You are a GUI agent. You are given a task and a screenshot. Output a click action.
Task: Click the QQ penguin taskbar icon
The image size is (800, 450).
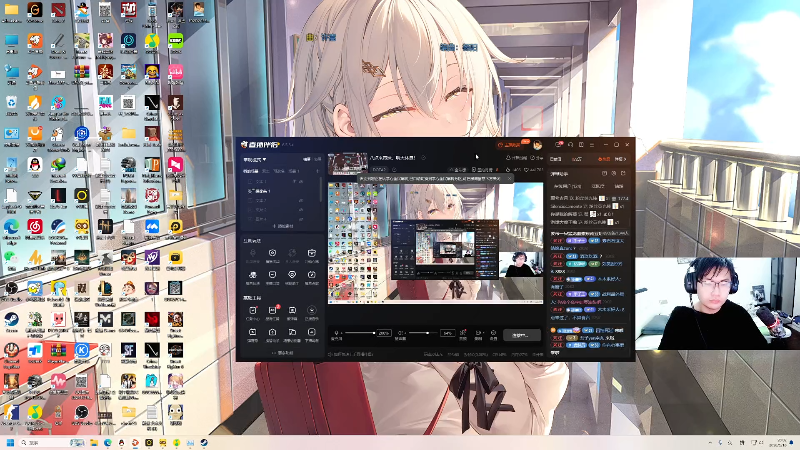[x=121, y=442]
